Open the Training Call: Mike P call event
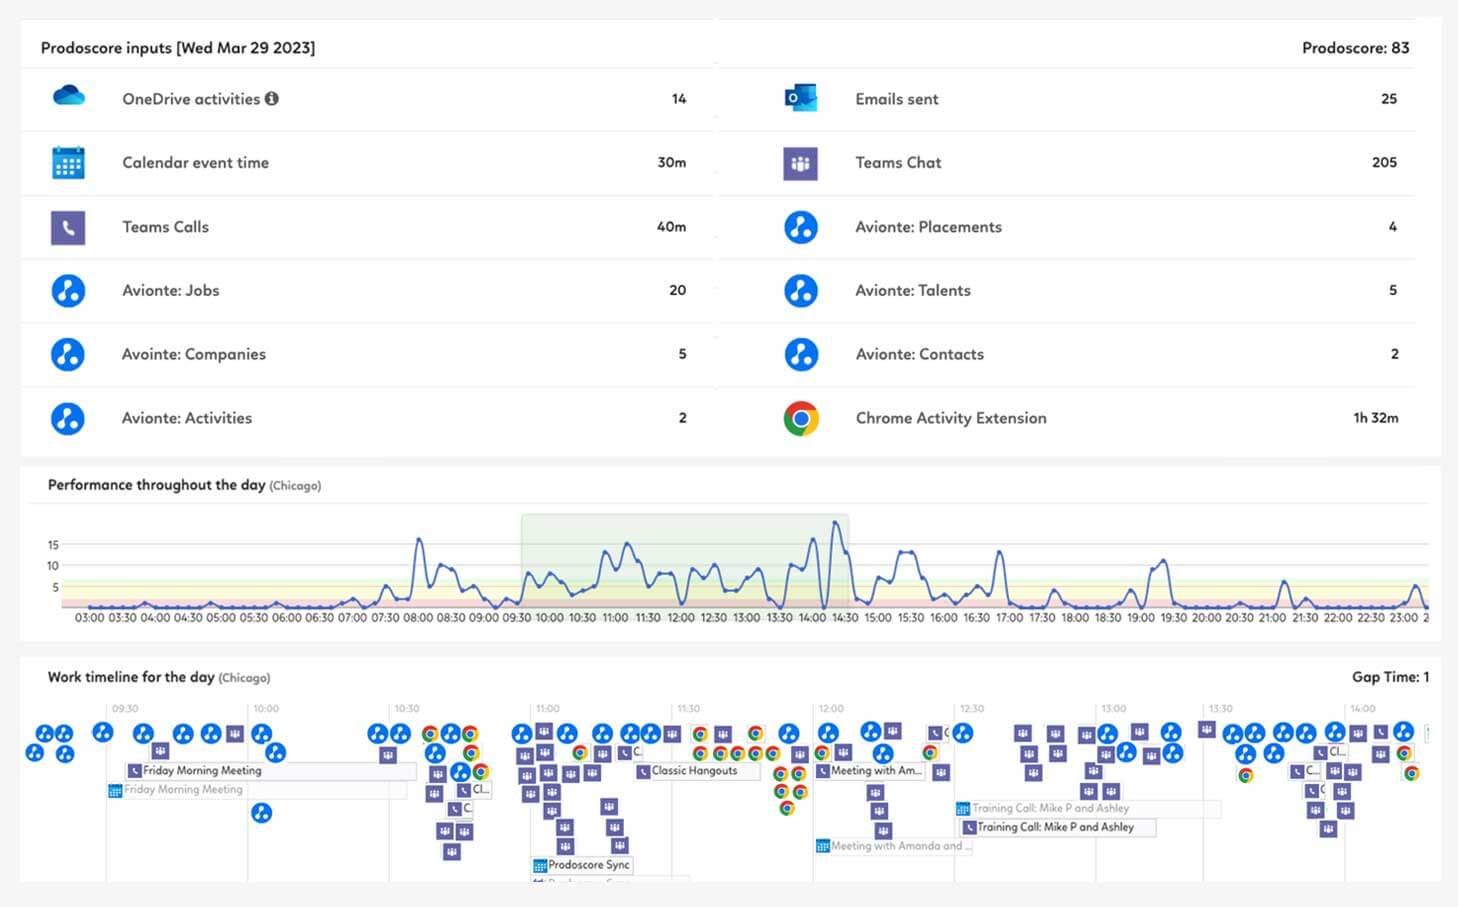Viewport: 1458px width, 907px height. (x=1058, y=827)
